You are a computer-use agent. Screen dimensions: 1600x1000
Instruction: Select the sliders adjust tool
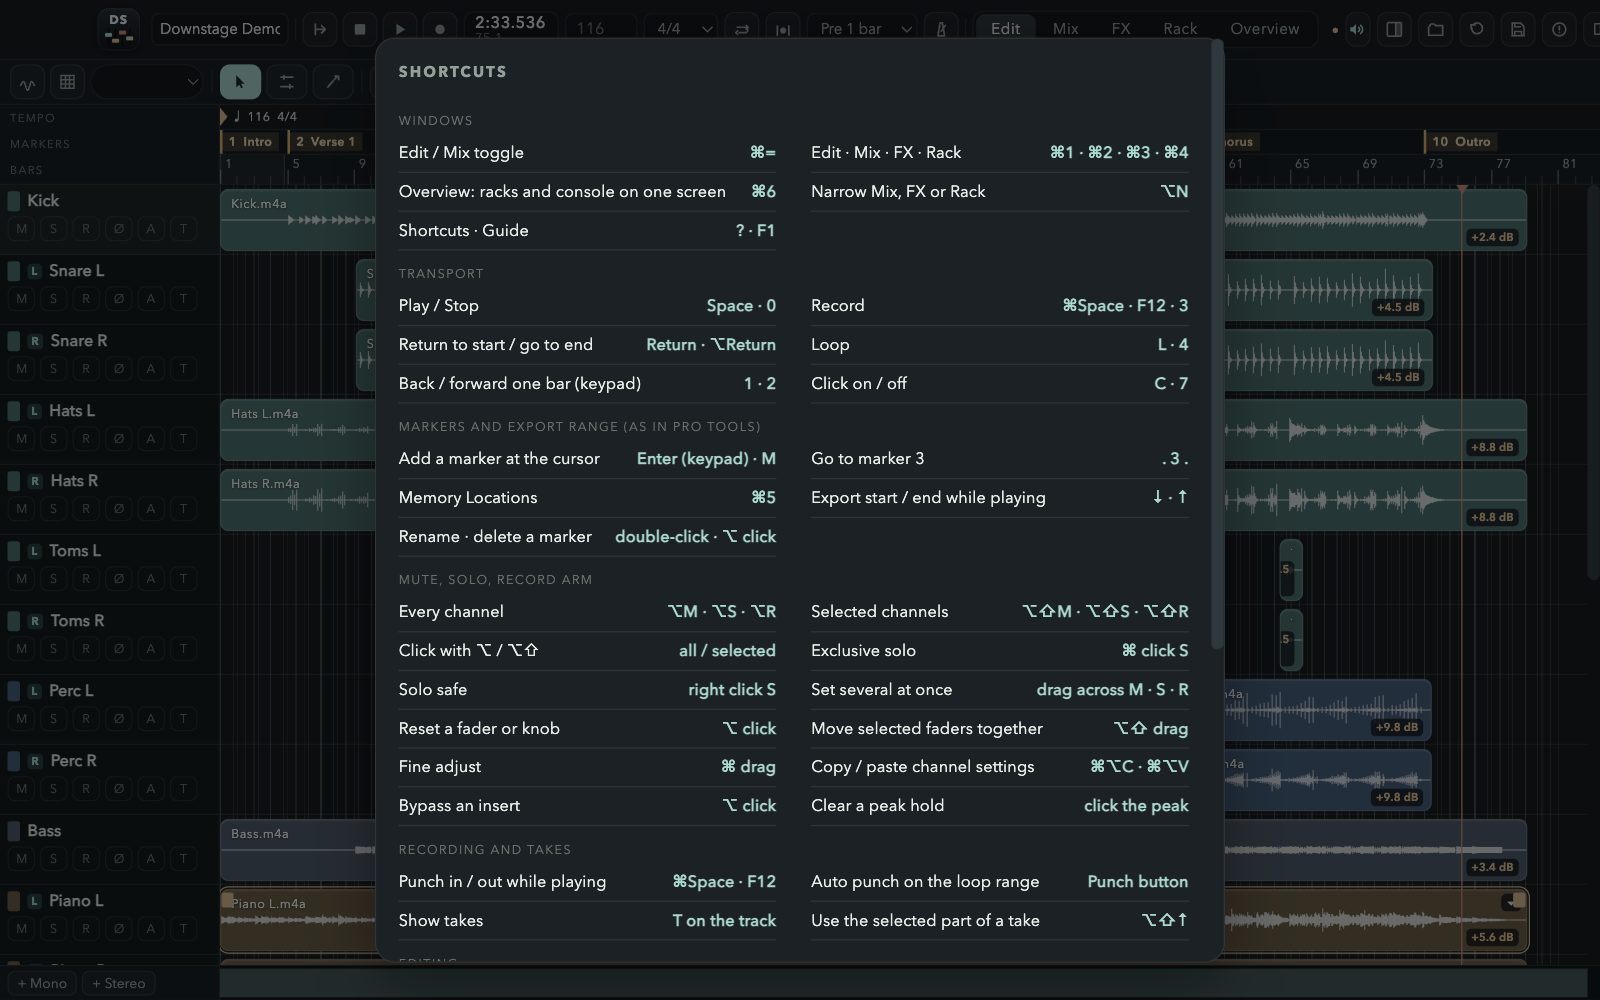(x=287, y=82)
